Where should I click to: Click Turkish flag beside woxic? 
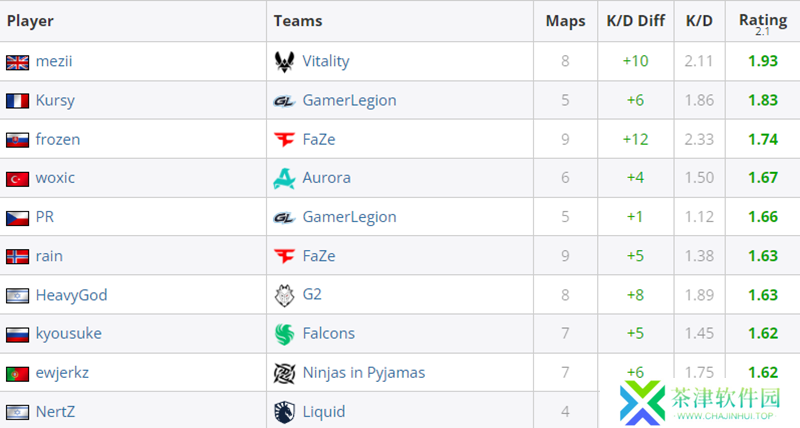pyautogui.click(x=17, y=179)
